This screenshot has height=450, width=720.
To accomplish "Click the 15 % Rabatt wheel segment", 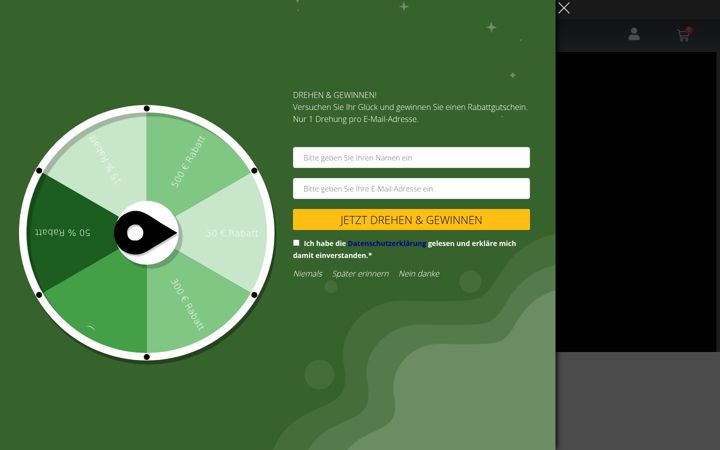I will [105, 160].
